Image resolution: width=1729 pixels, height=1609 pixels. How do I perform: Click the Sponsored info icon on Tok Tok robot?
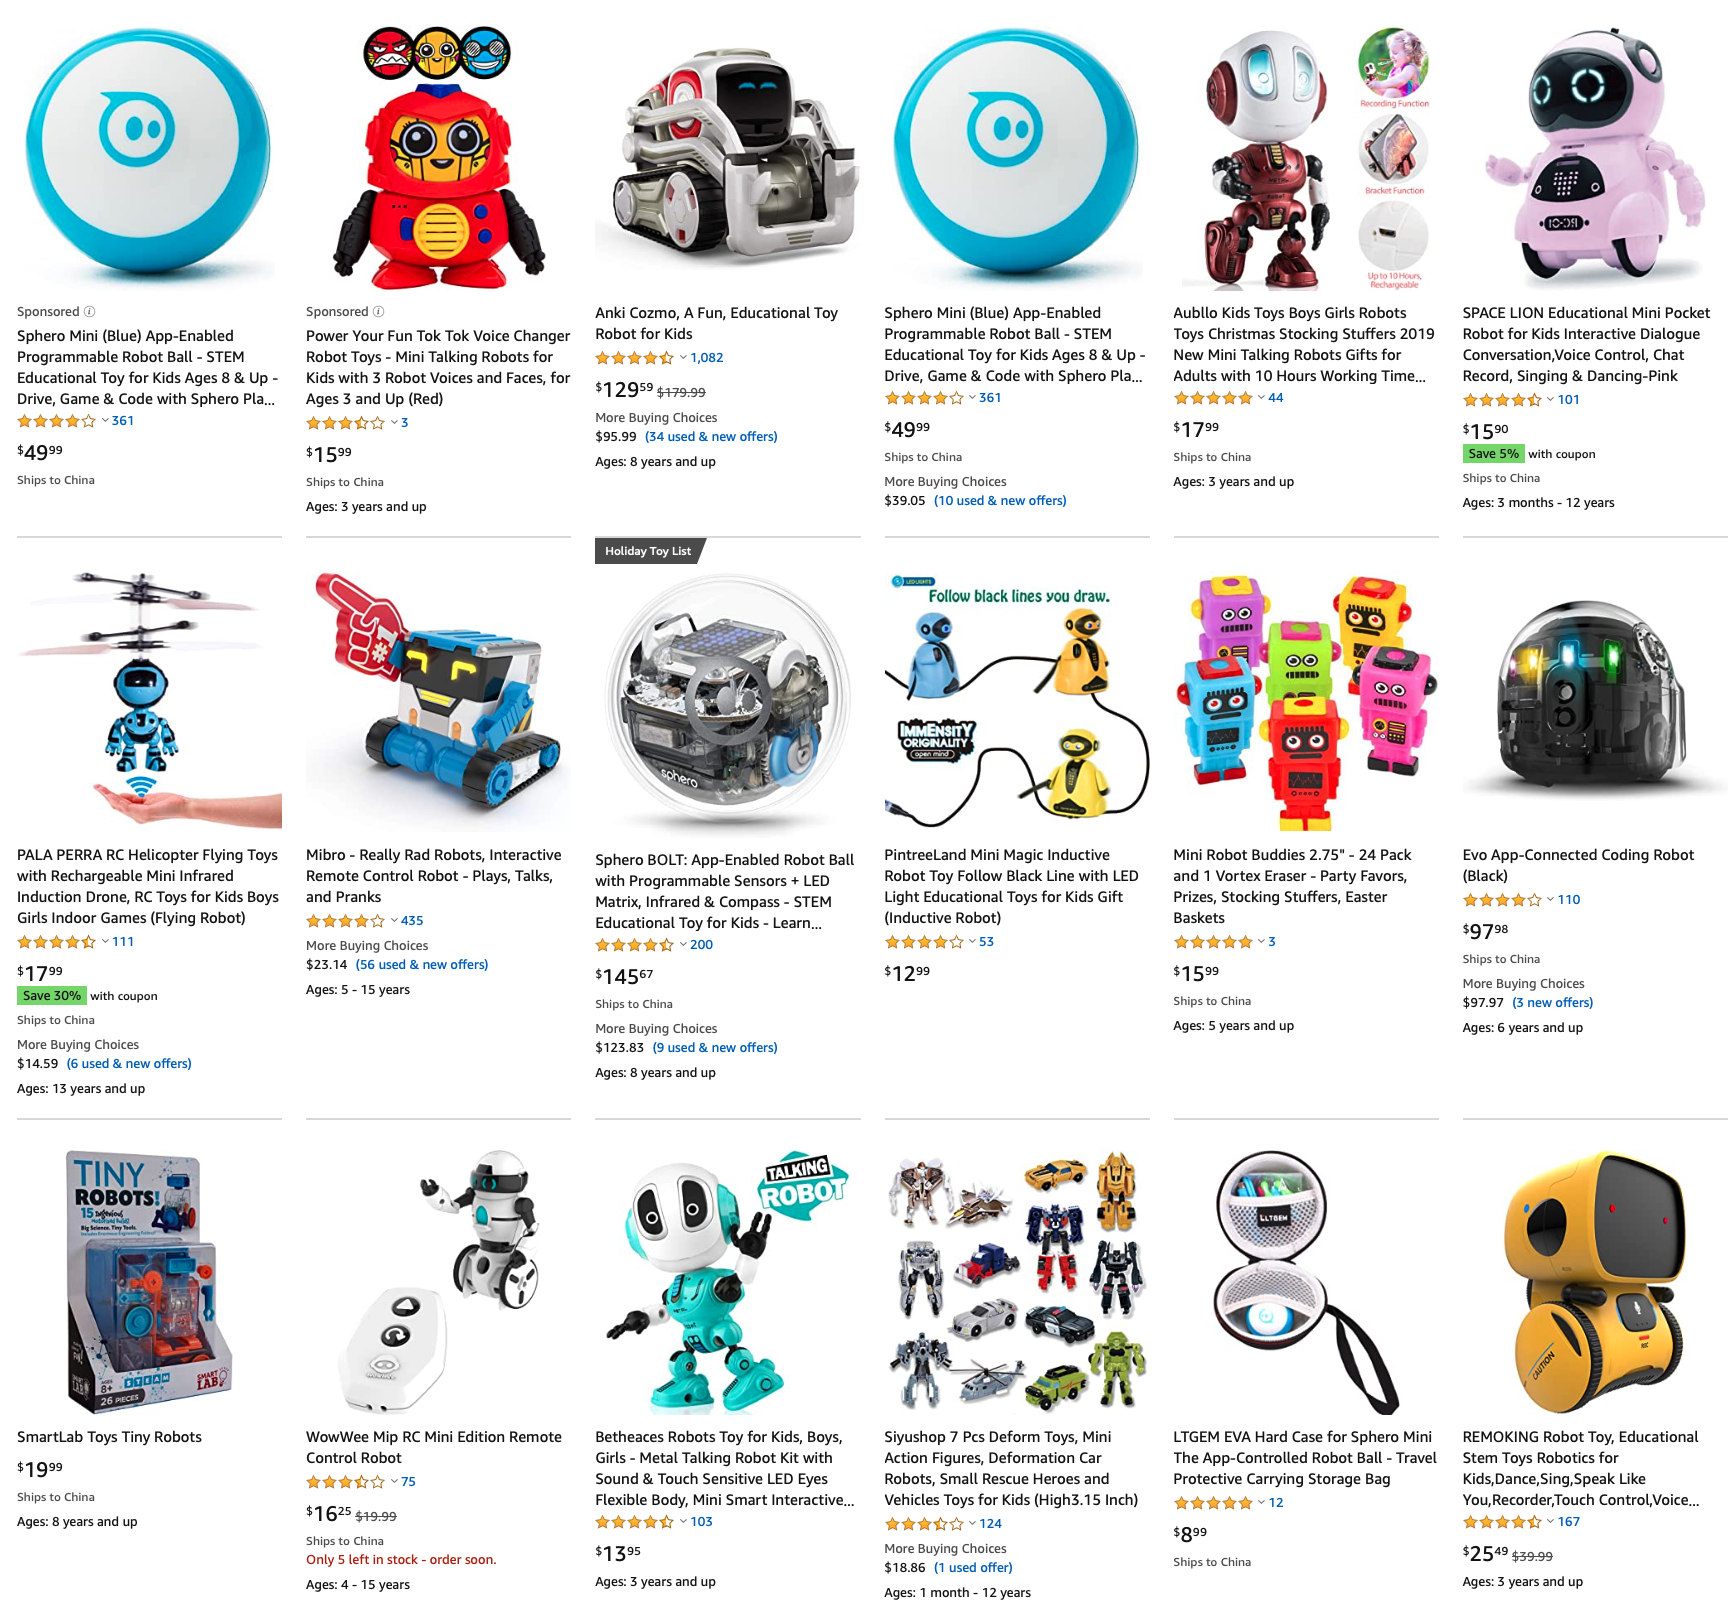pyautogui.click(x=378, y=312)
